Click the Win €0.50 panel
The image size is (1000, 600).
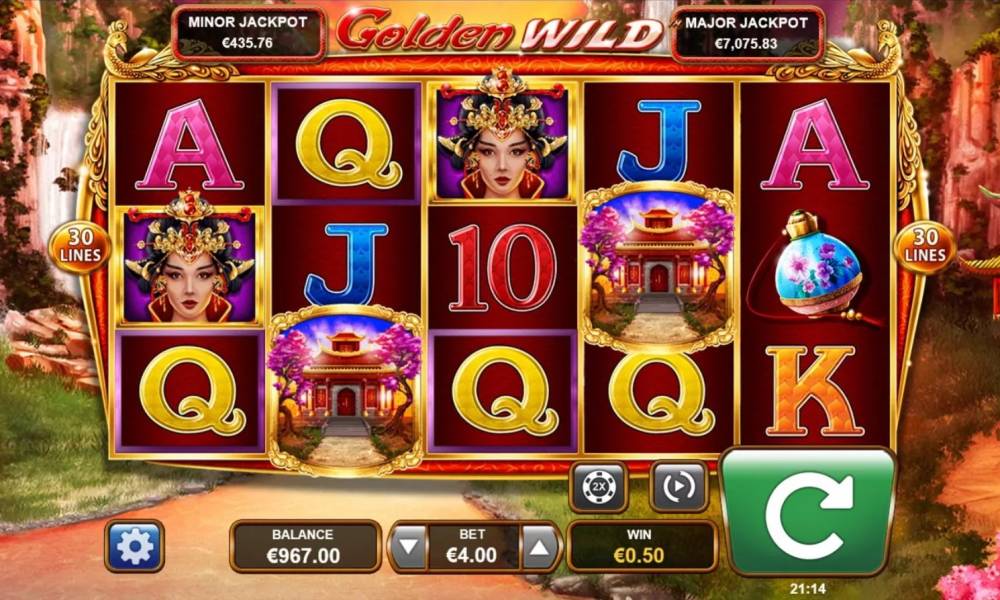(640, 546)
